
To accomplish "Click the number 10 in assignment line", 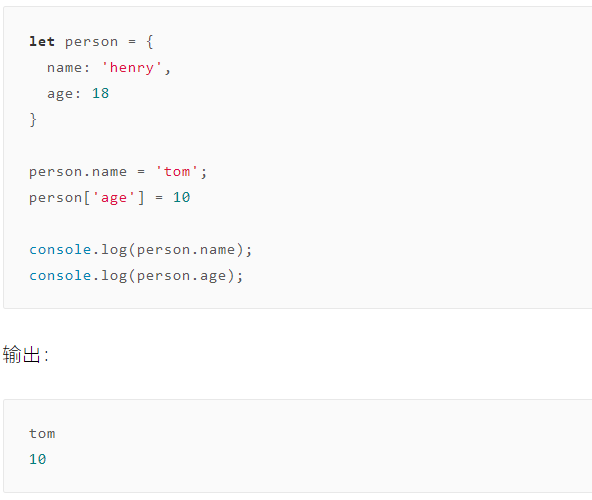I will point(182,197).
